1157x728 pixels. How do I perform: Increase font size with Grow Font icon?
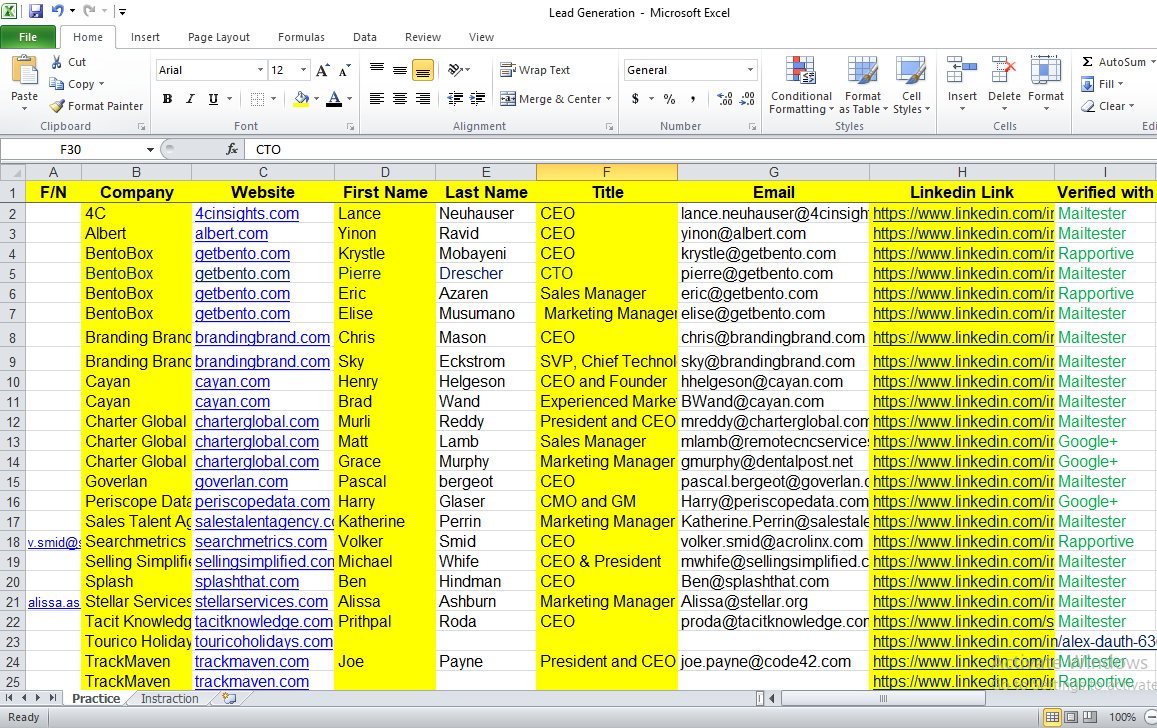tap(322, 70)
